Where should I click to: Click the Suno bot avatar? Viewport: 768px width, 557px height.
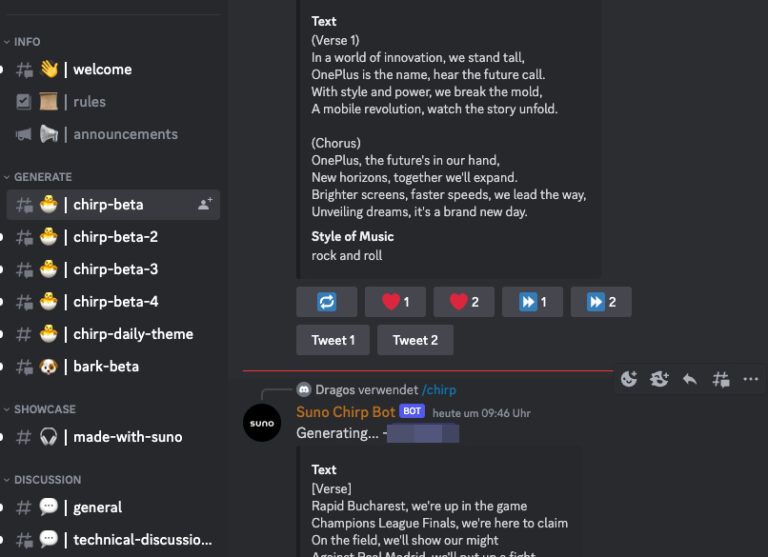coord(262,422)
